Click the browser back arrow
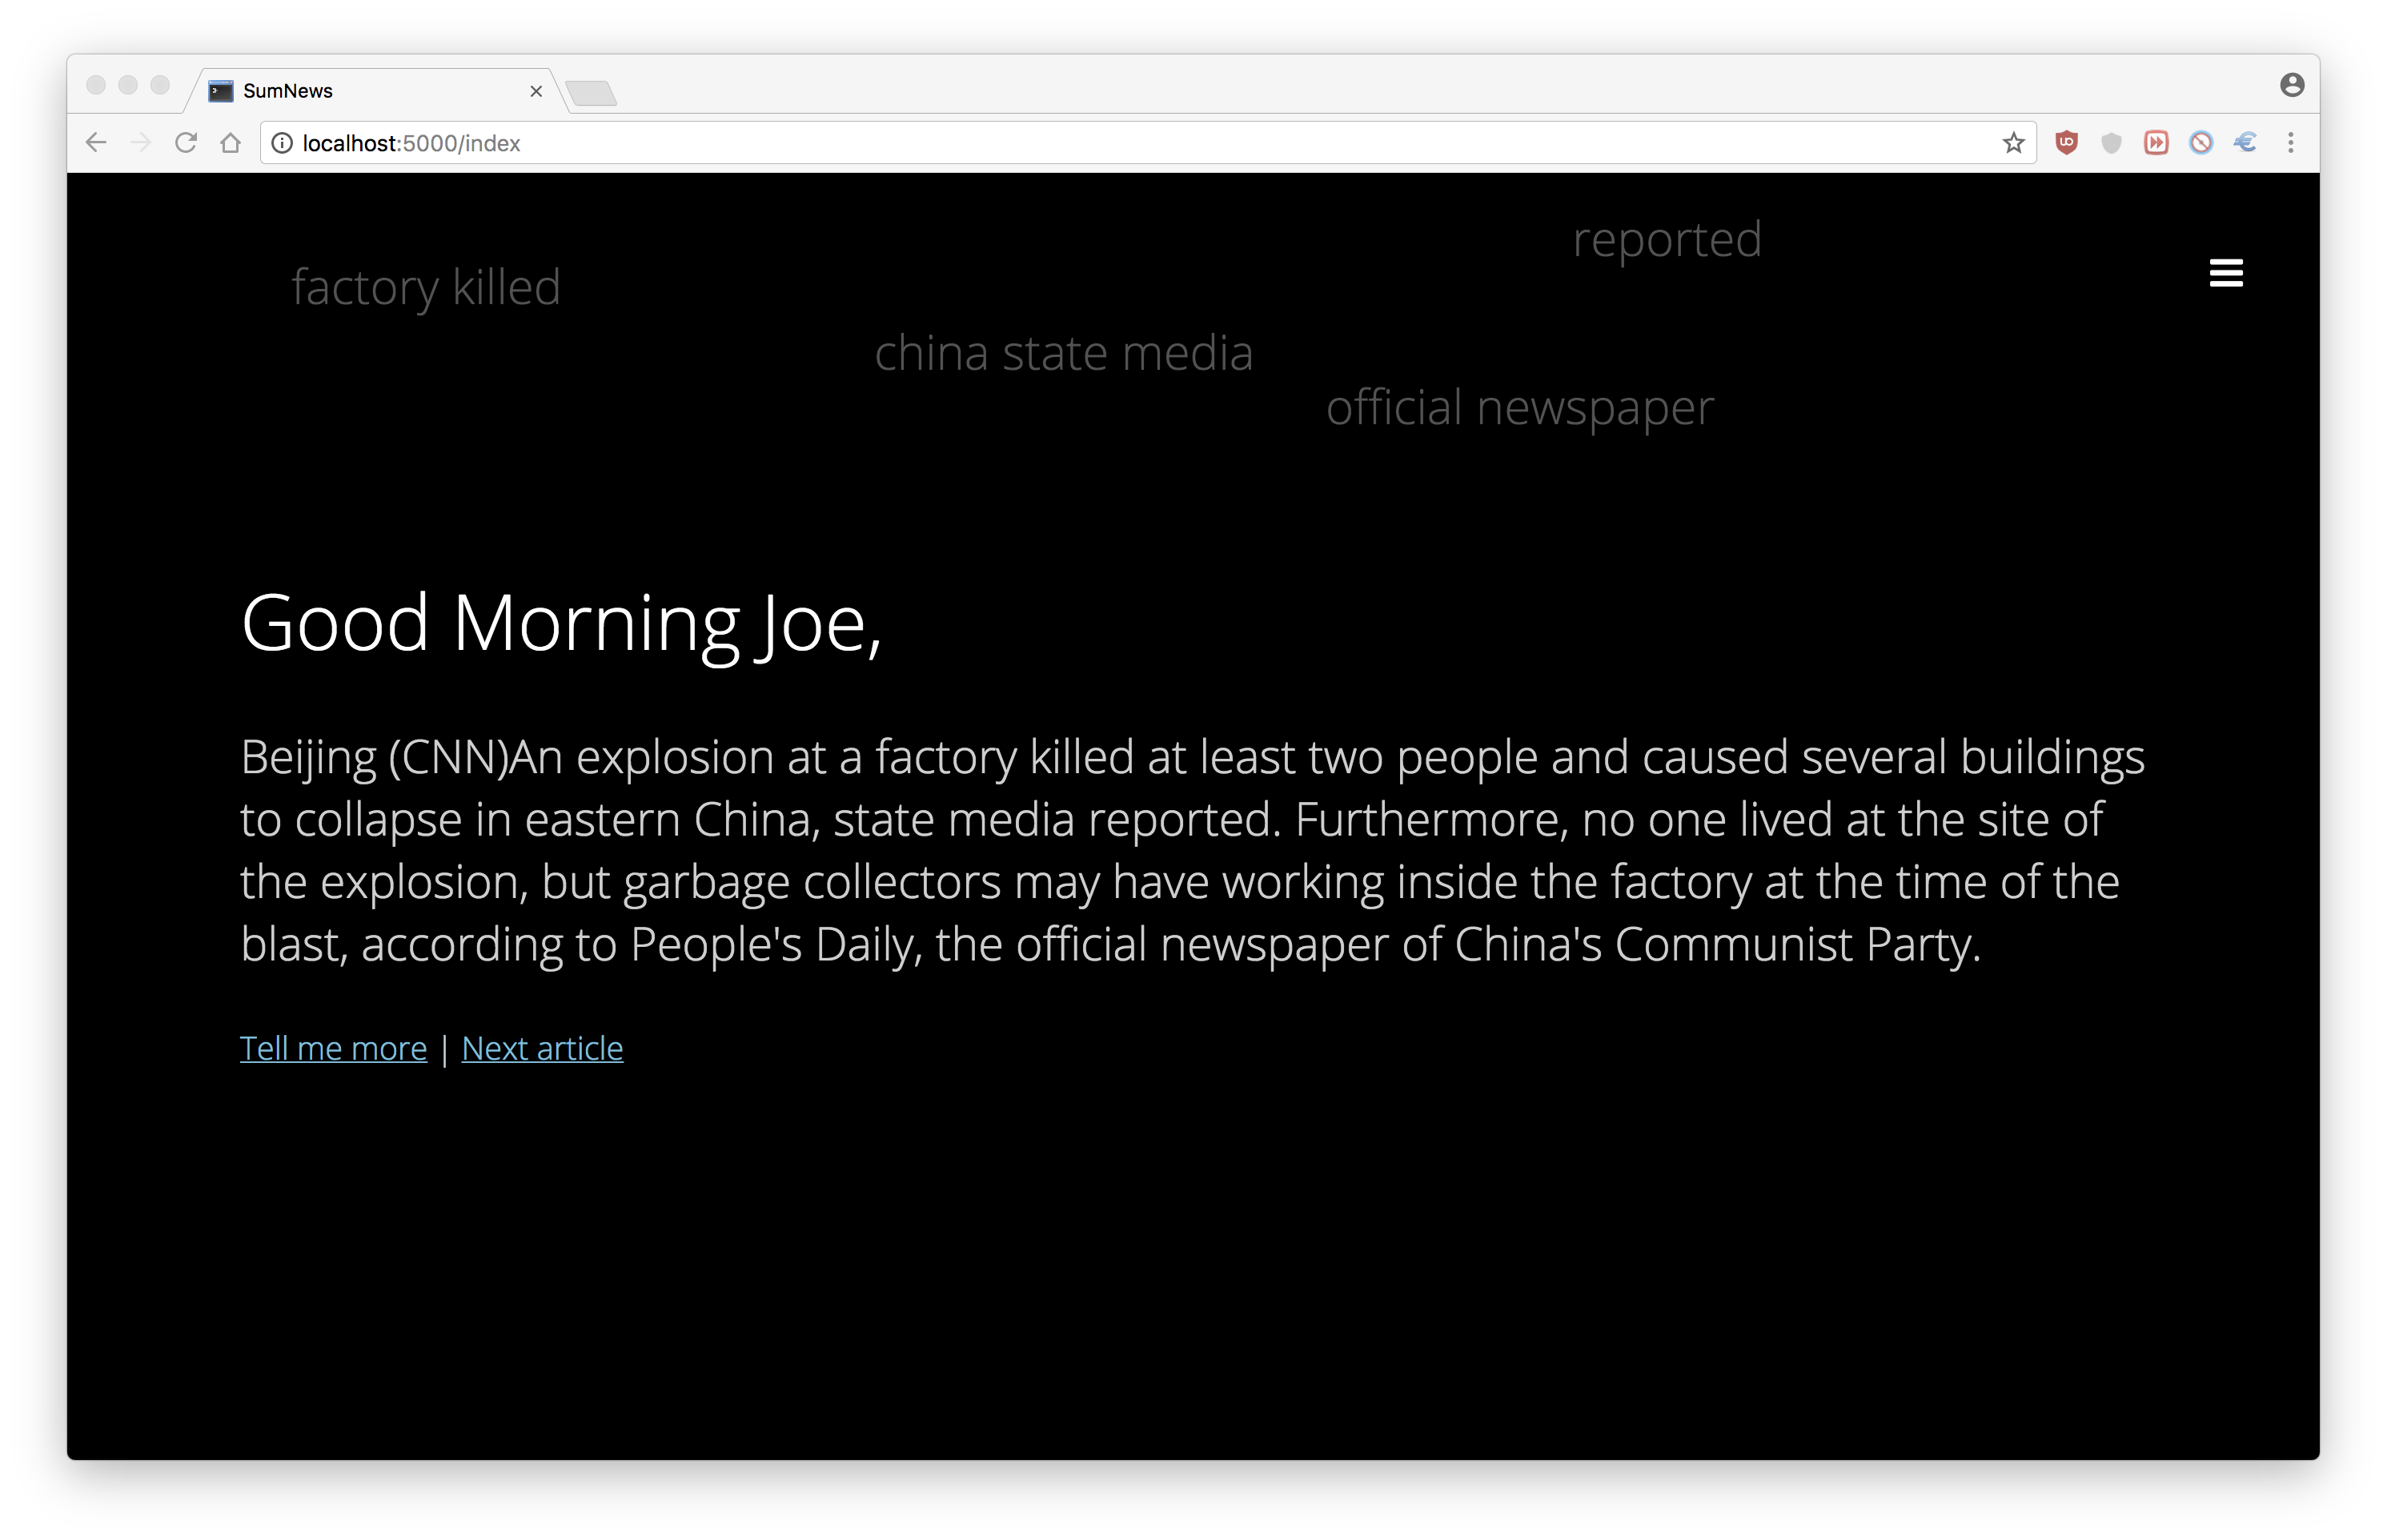Viewport: 2387px width, 1540px height. pyautogui.click(x=96, y=143)
